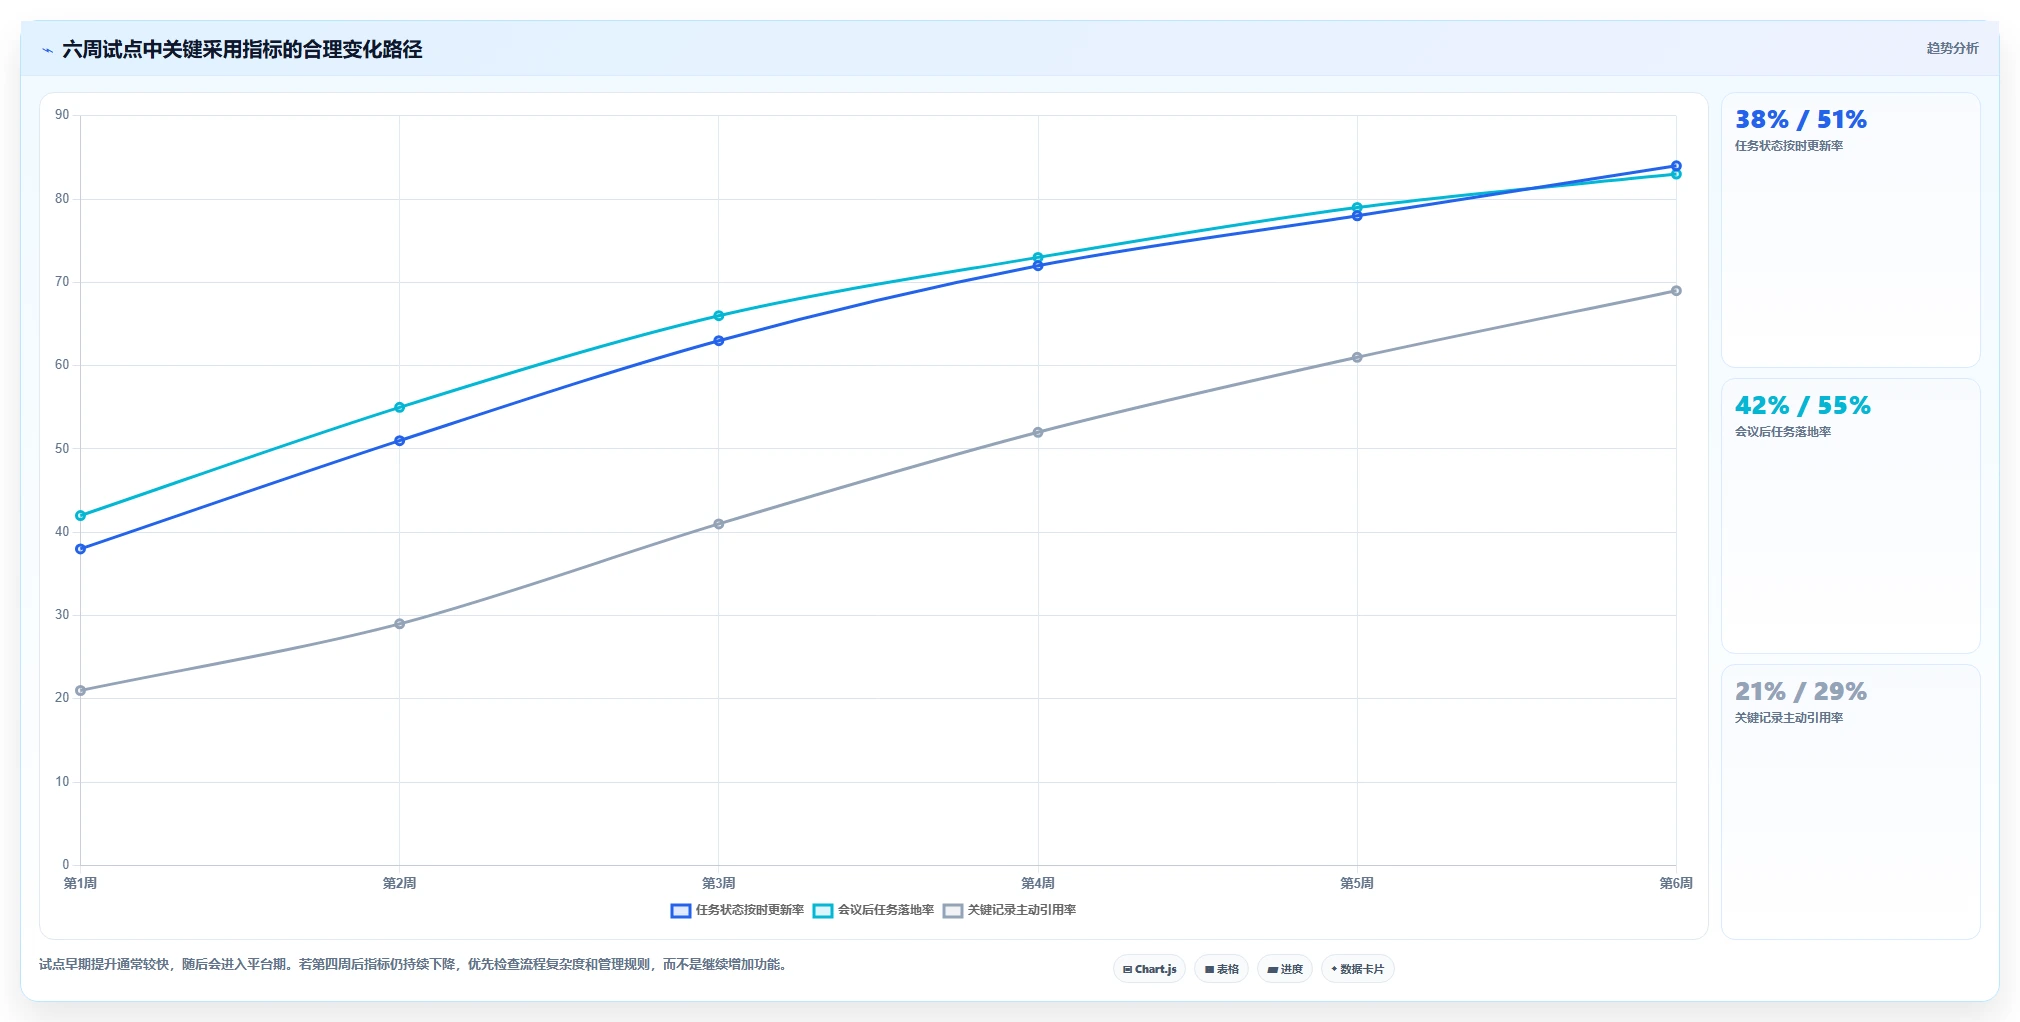Click the week 3 point on the gray line

[718, 524]
